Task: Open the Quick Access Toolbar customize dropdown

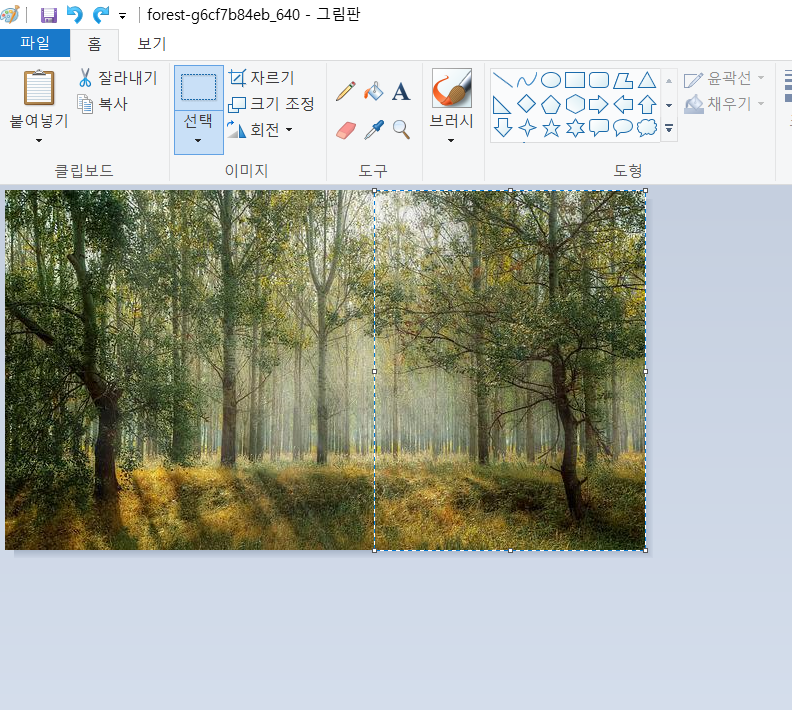Action: pyautogui.click(x=122, y=16)
